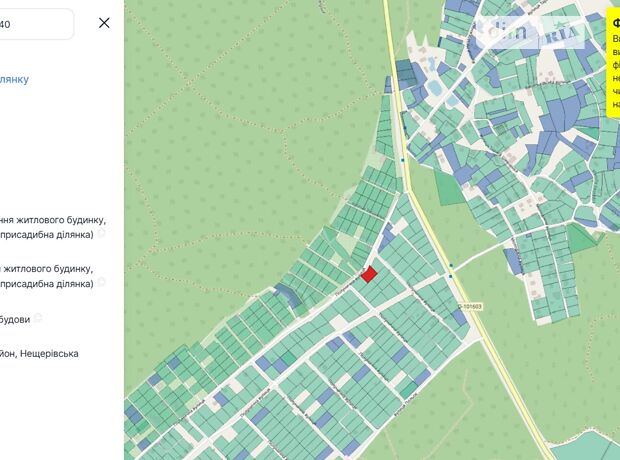Click the "будови" text in the side panel

[x=15, y=318]
